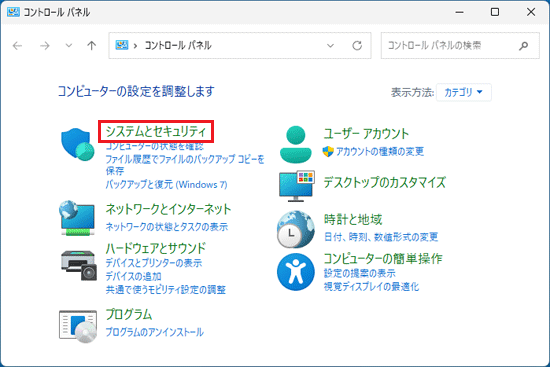Open デスクトップのカスタマイズ category link

coord(384,182)
